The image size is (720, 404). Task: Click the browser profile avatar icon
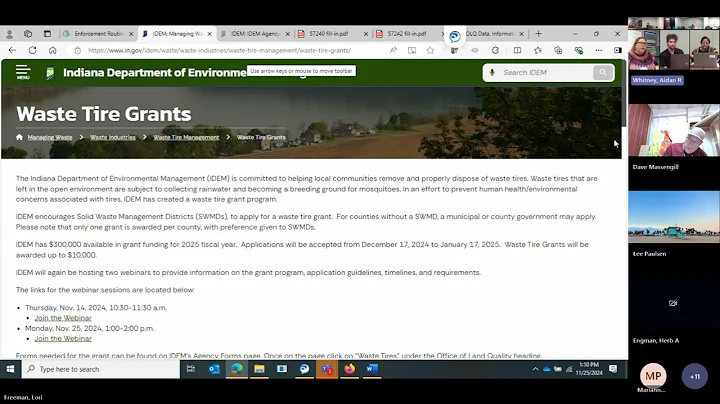[9, 34]
